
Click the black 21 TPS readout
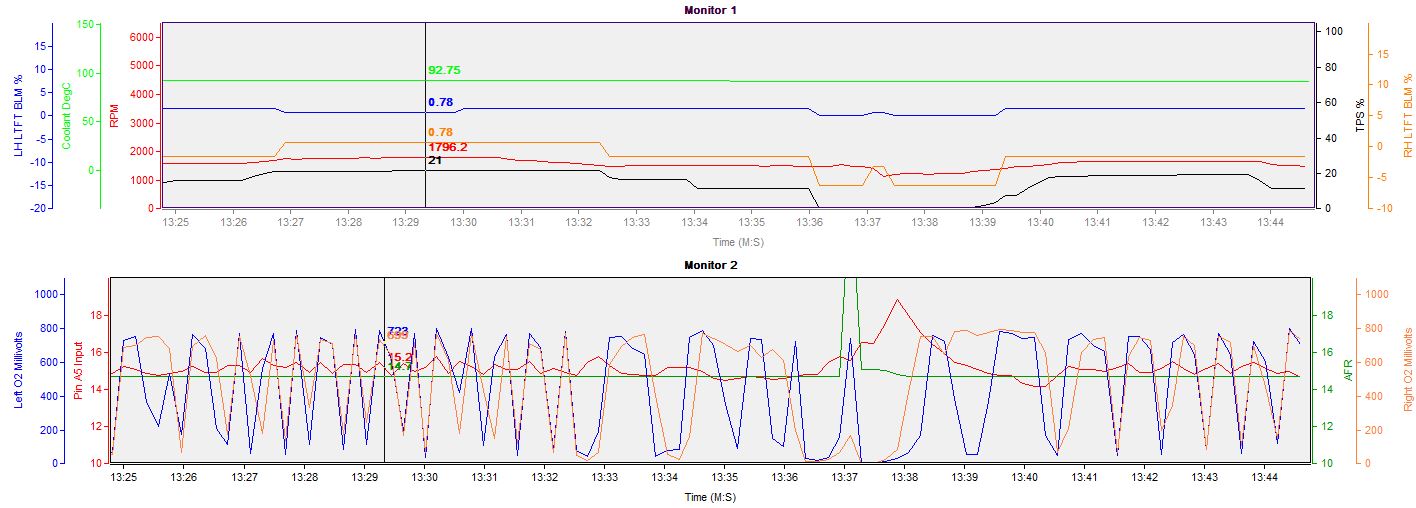(x=434, y=160)
